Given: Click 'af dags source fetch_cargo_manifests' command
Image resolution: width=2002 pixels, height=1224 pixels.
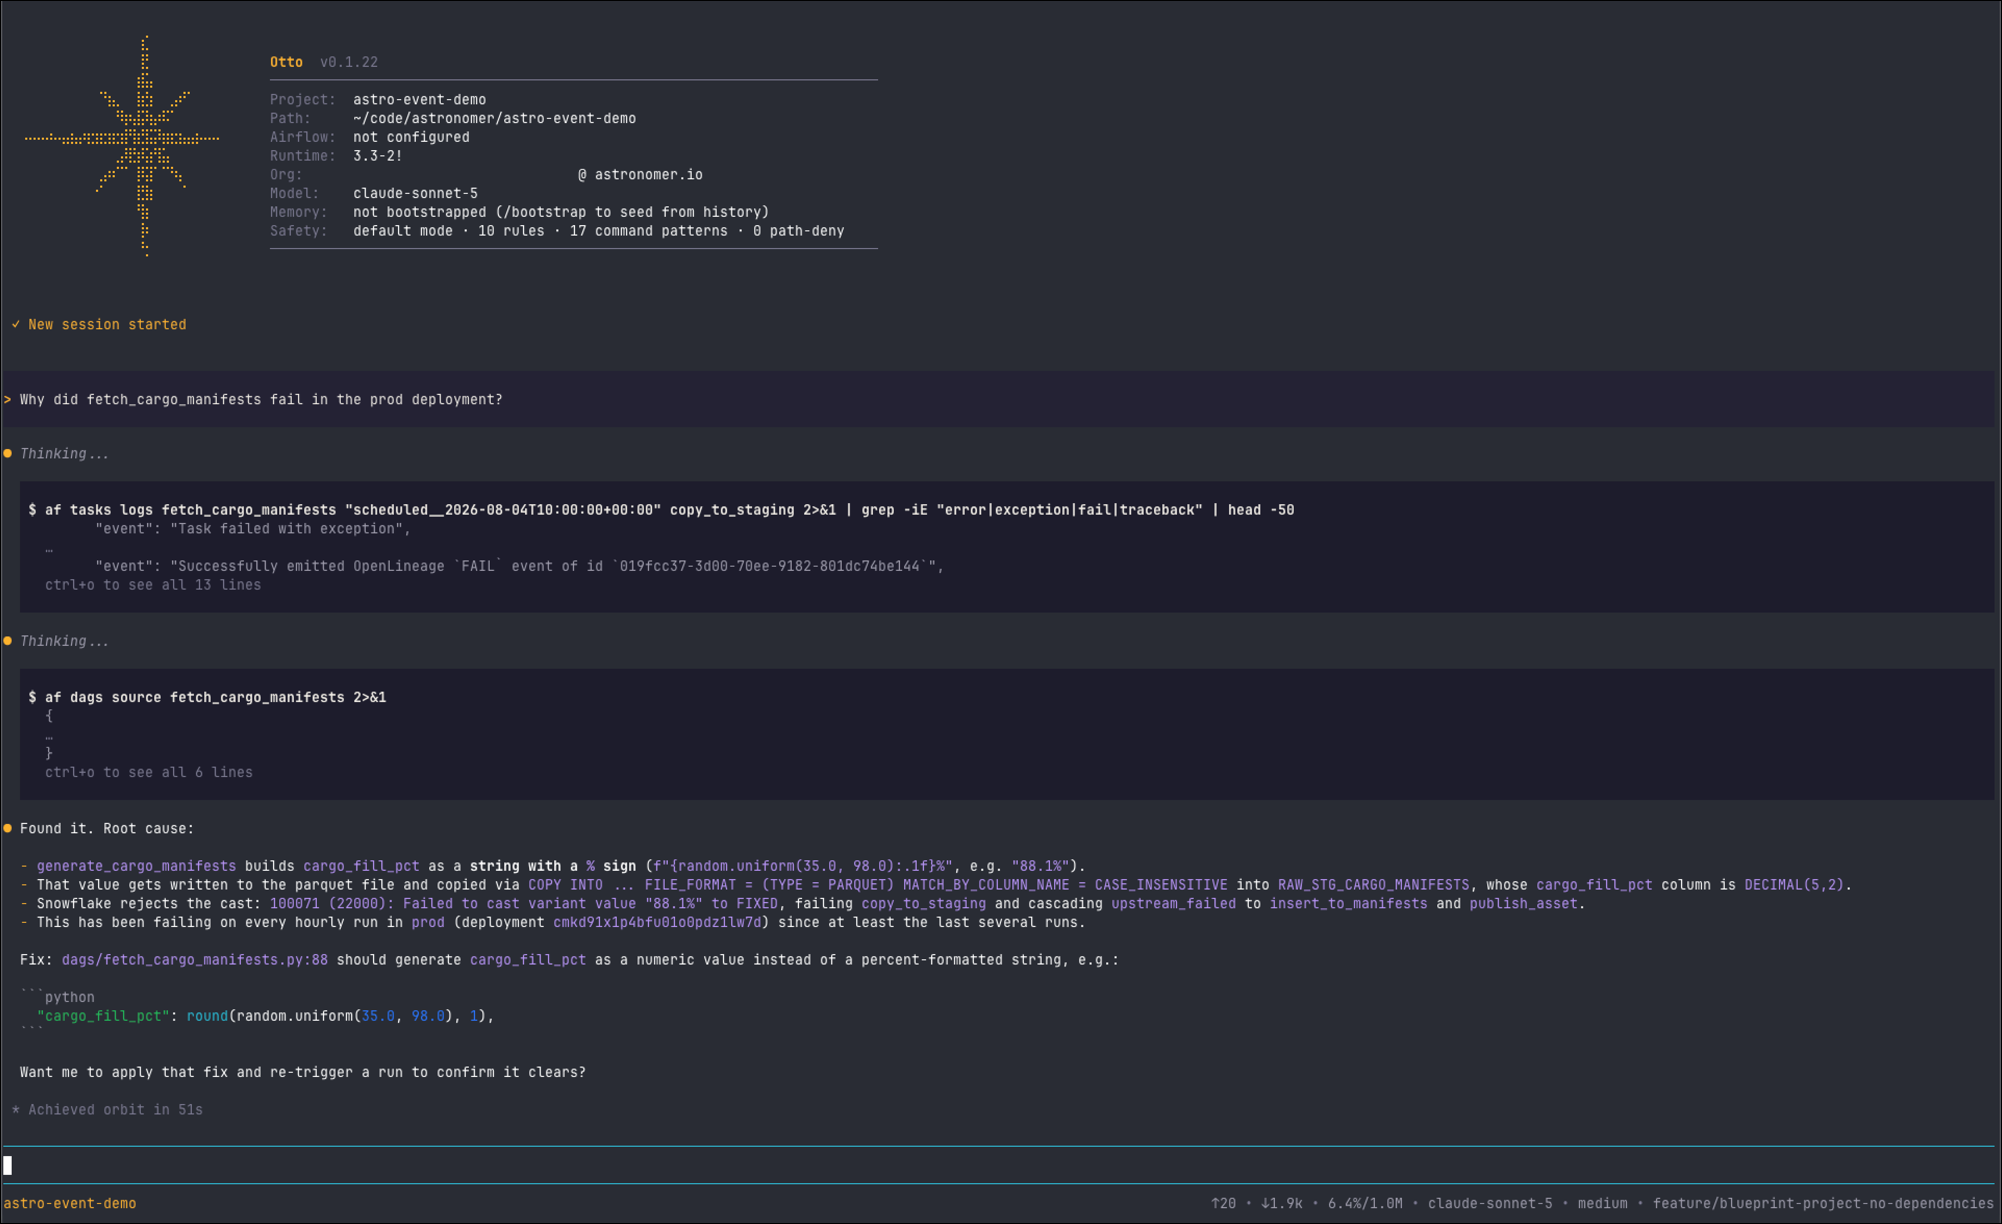Looking at the screenshot, I should pos(207,697).
